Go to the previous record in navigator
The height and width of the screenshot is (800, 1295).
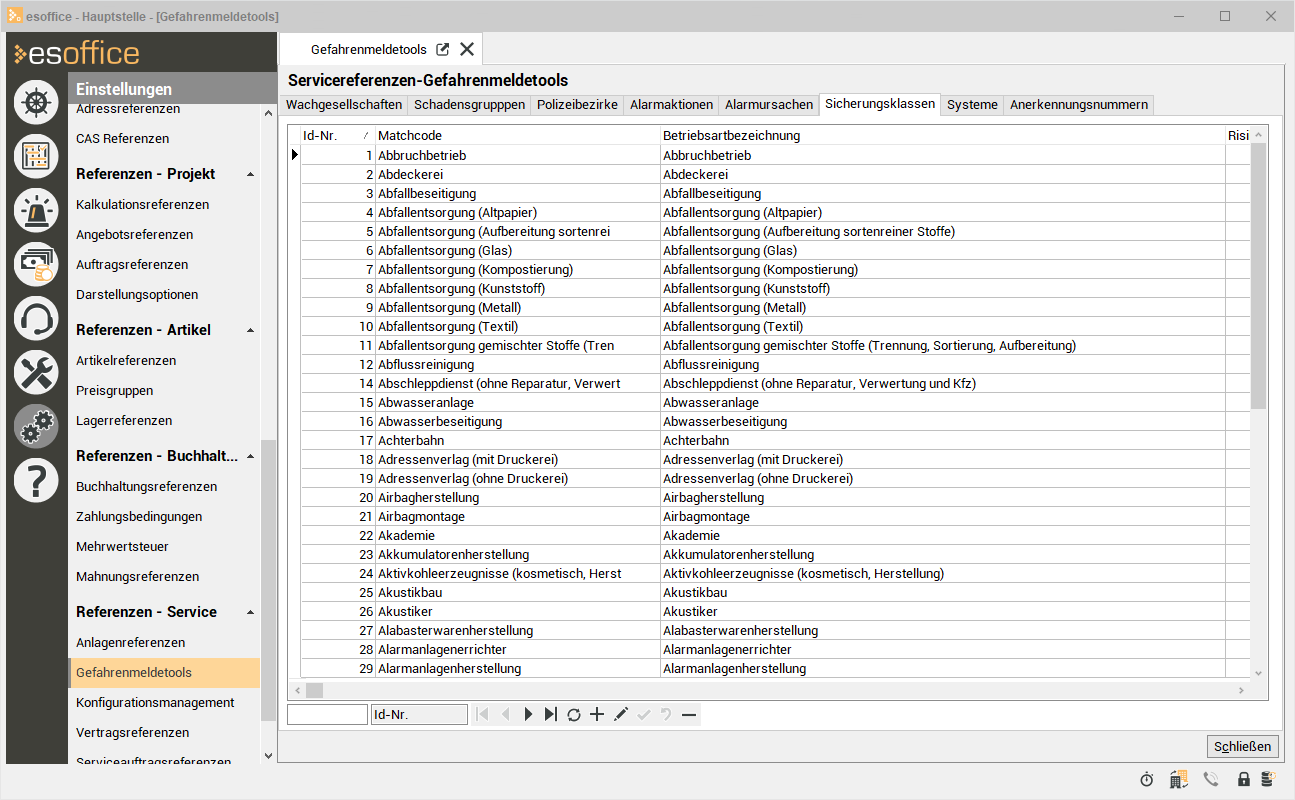506,714
